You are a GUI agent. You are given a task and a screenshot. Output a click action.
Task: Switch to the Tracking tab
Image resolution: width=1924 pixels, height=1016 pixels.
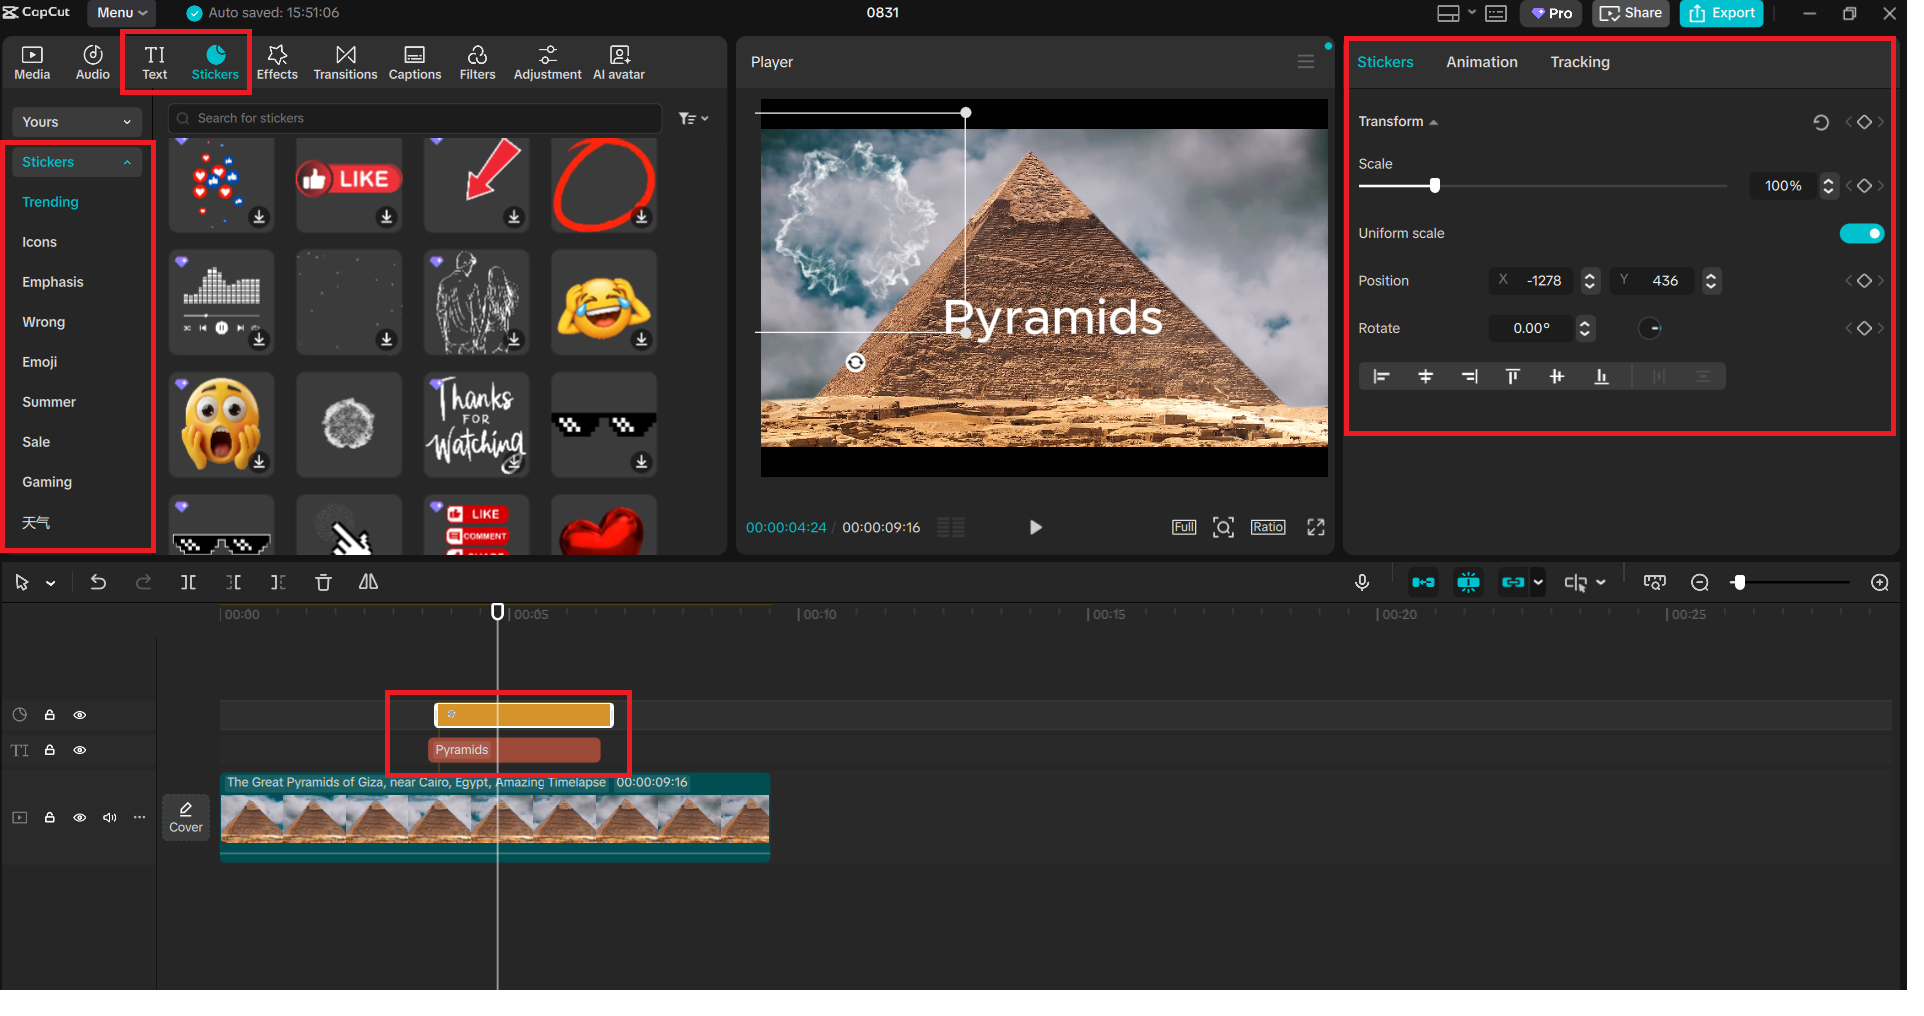tap(1579, 62)
